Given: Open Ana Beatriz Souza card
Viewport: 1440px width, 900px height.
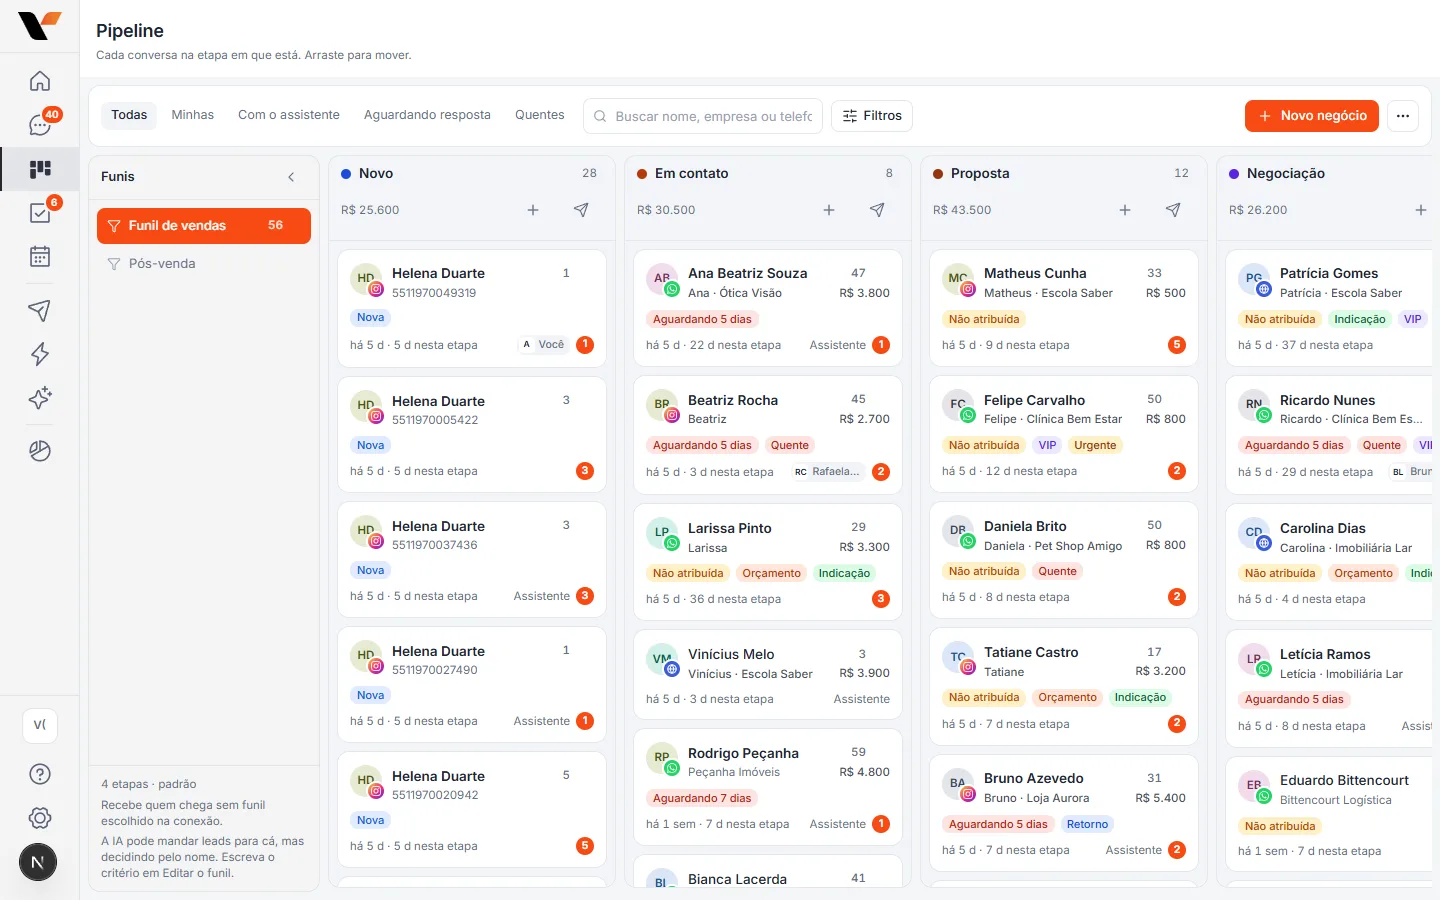Looking at the screenshot, I should [768, 309].
